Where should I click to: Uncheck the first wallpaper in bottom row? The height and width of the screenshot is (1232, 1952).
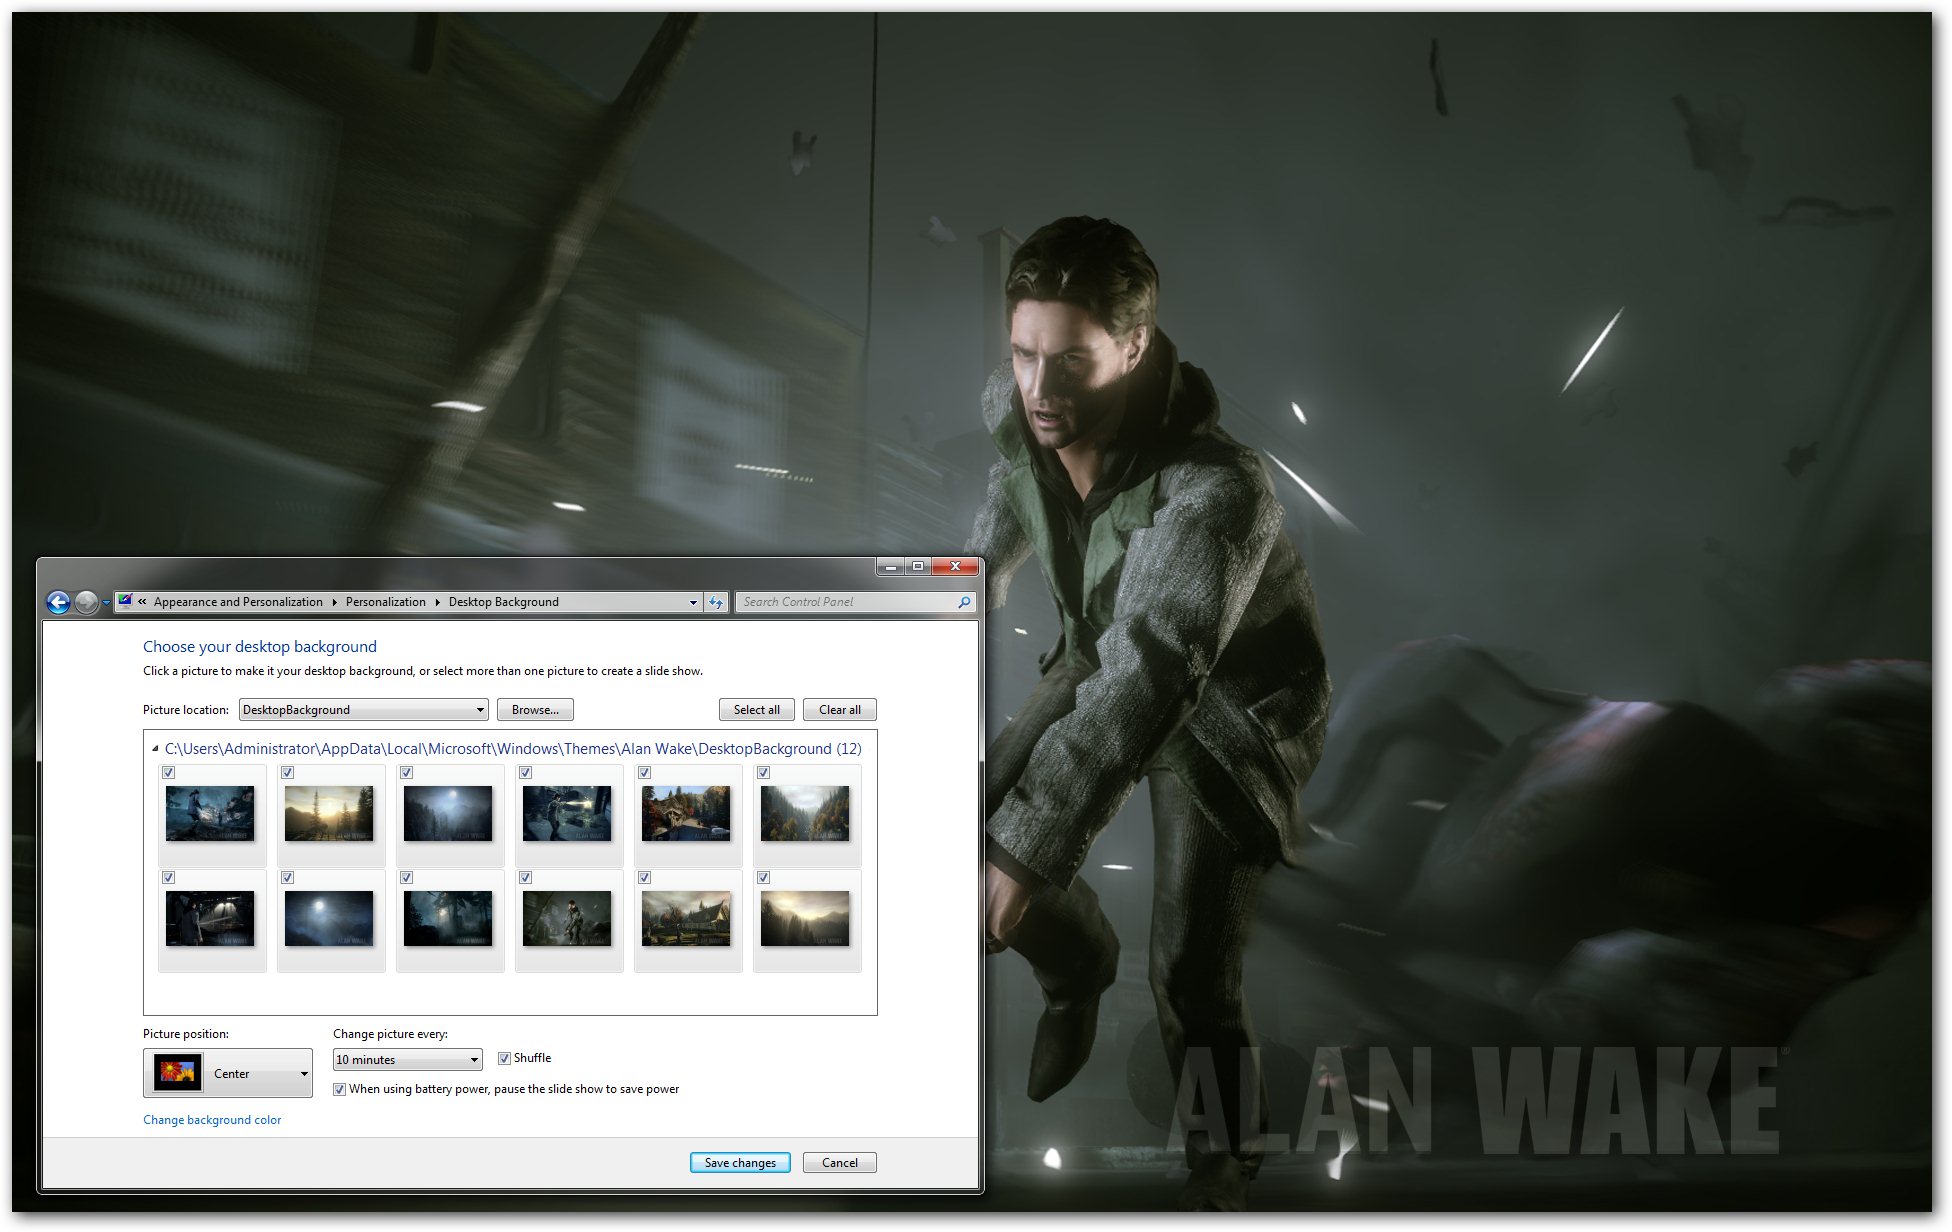click(169, 878)
